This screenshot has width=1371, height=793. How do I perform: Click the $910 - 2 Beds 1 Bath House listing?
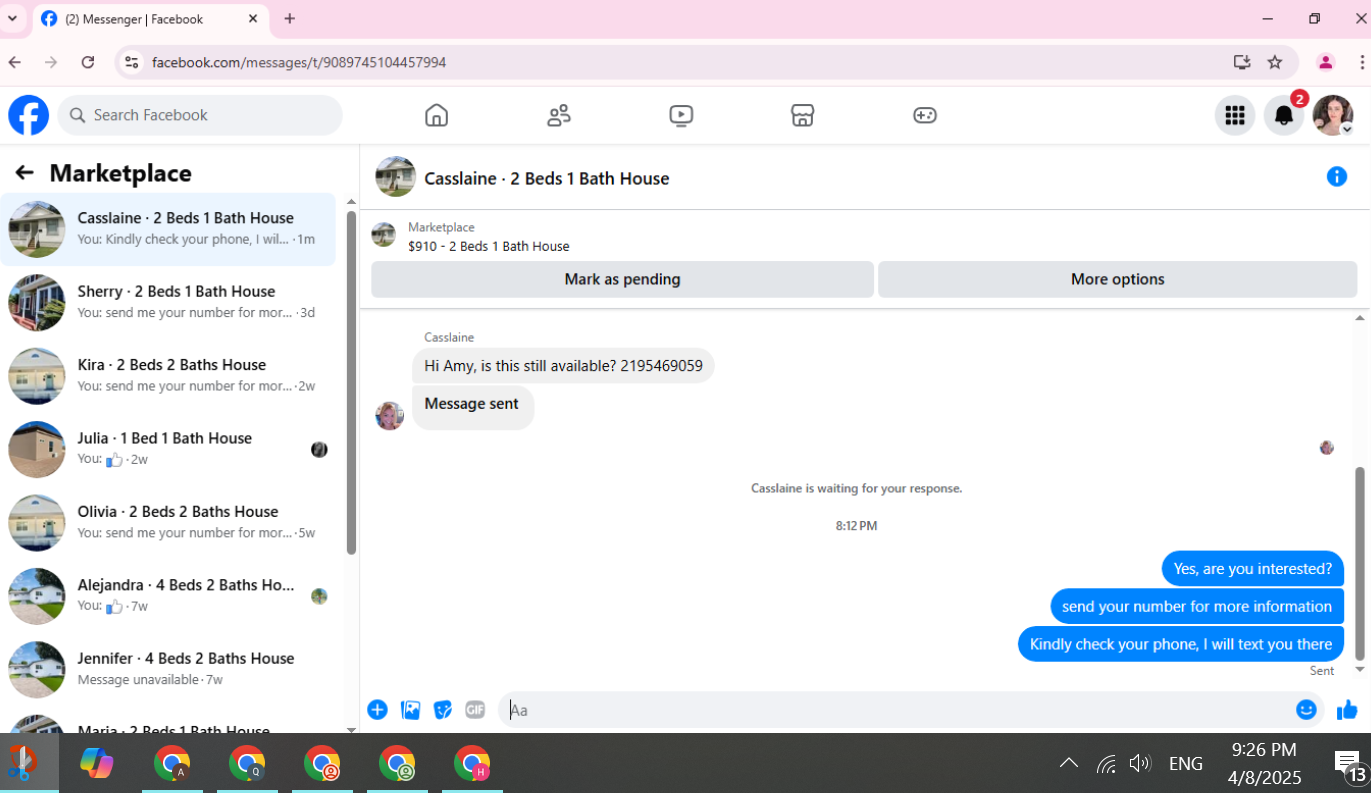(x=488, y=246)
